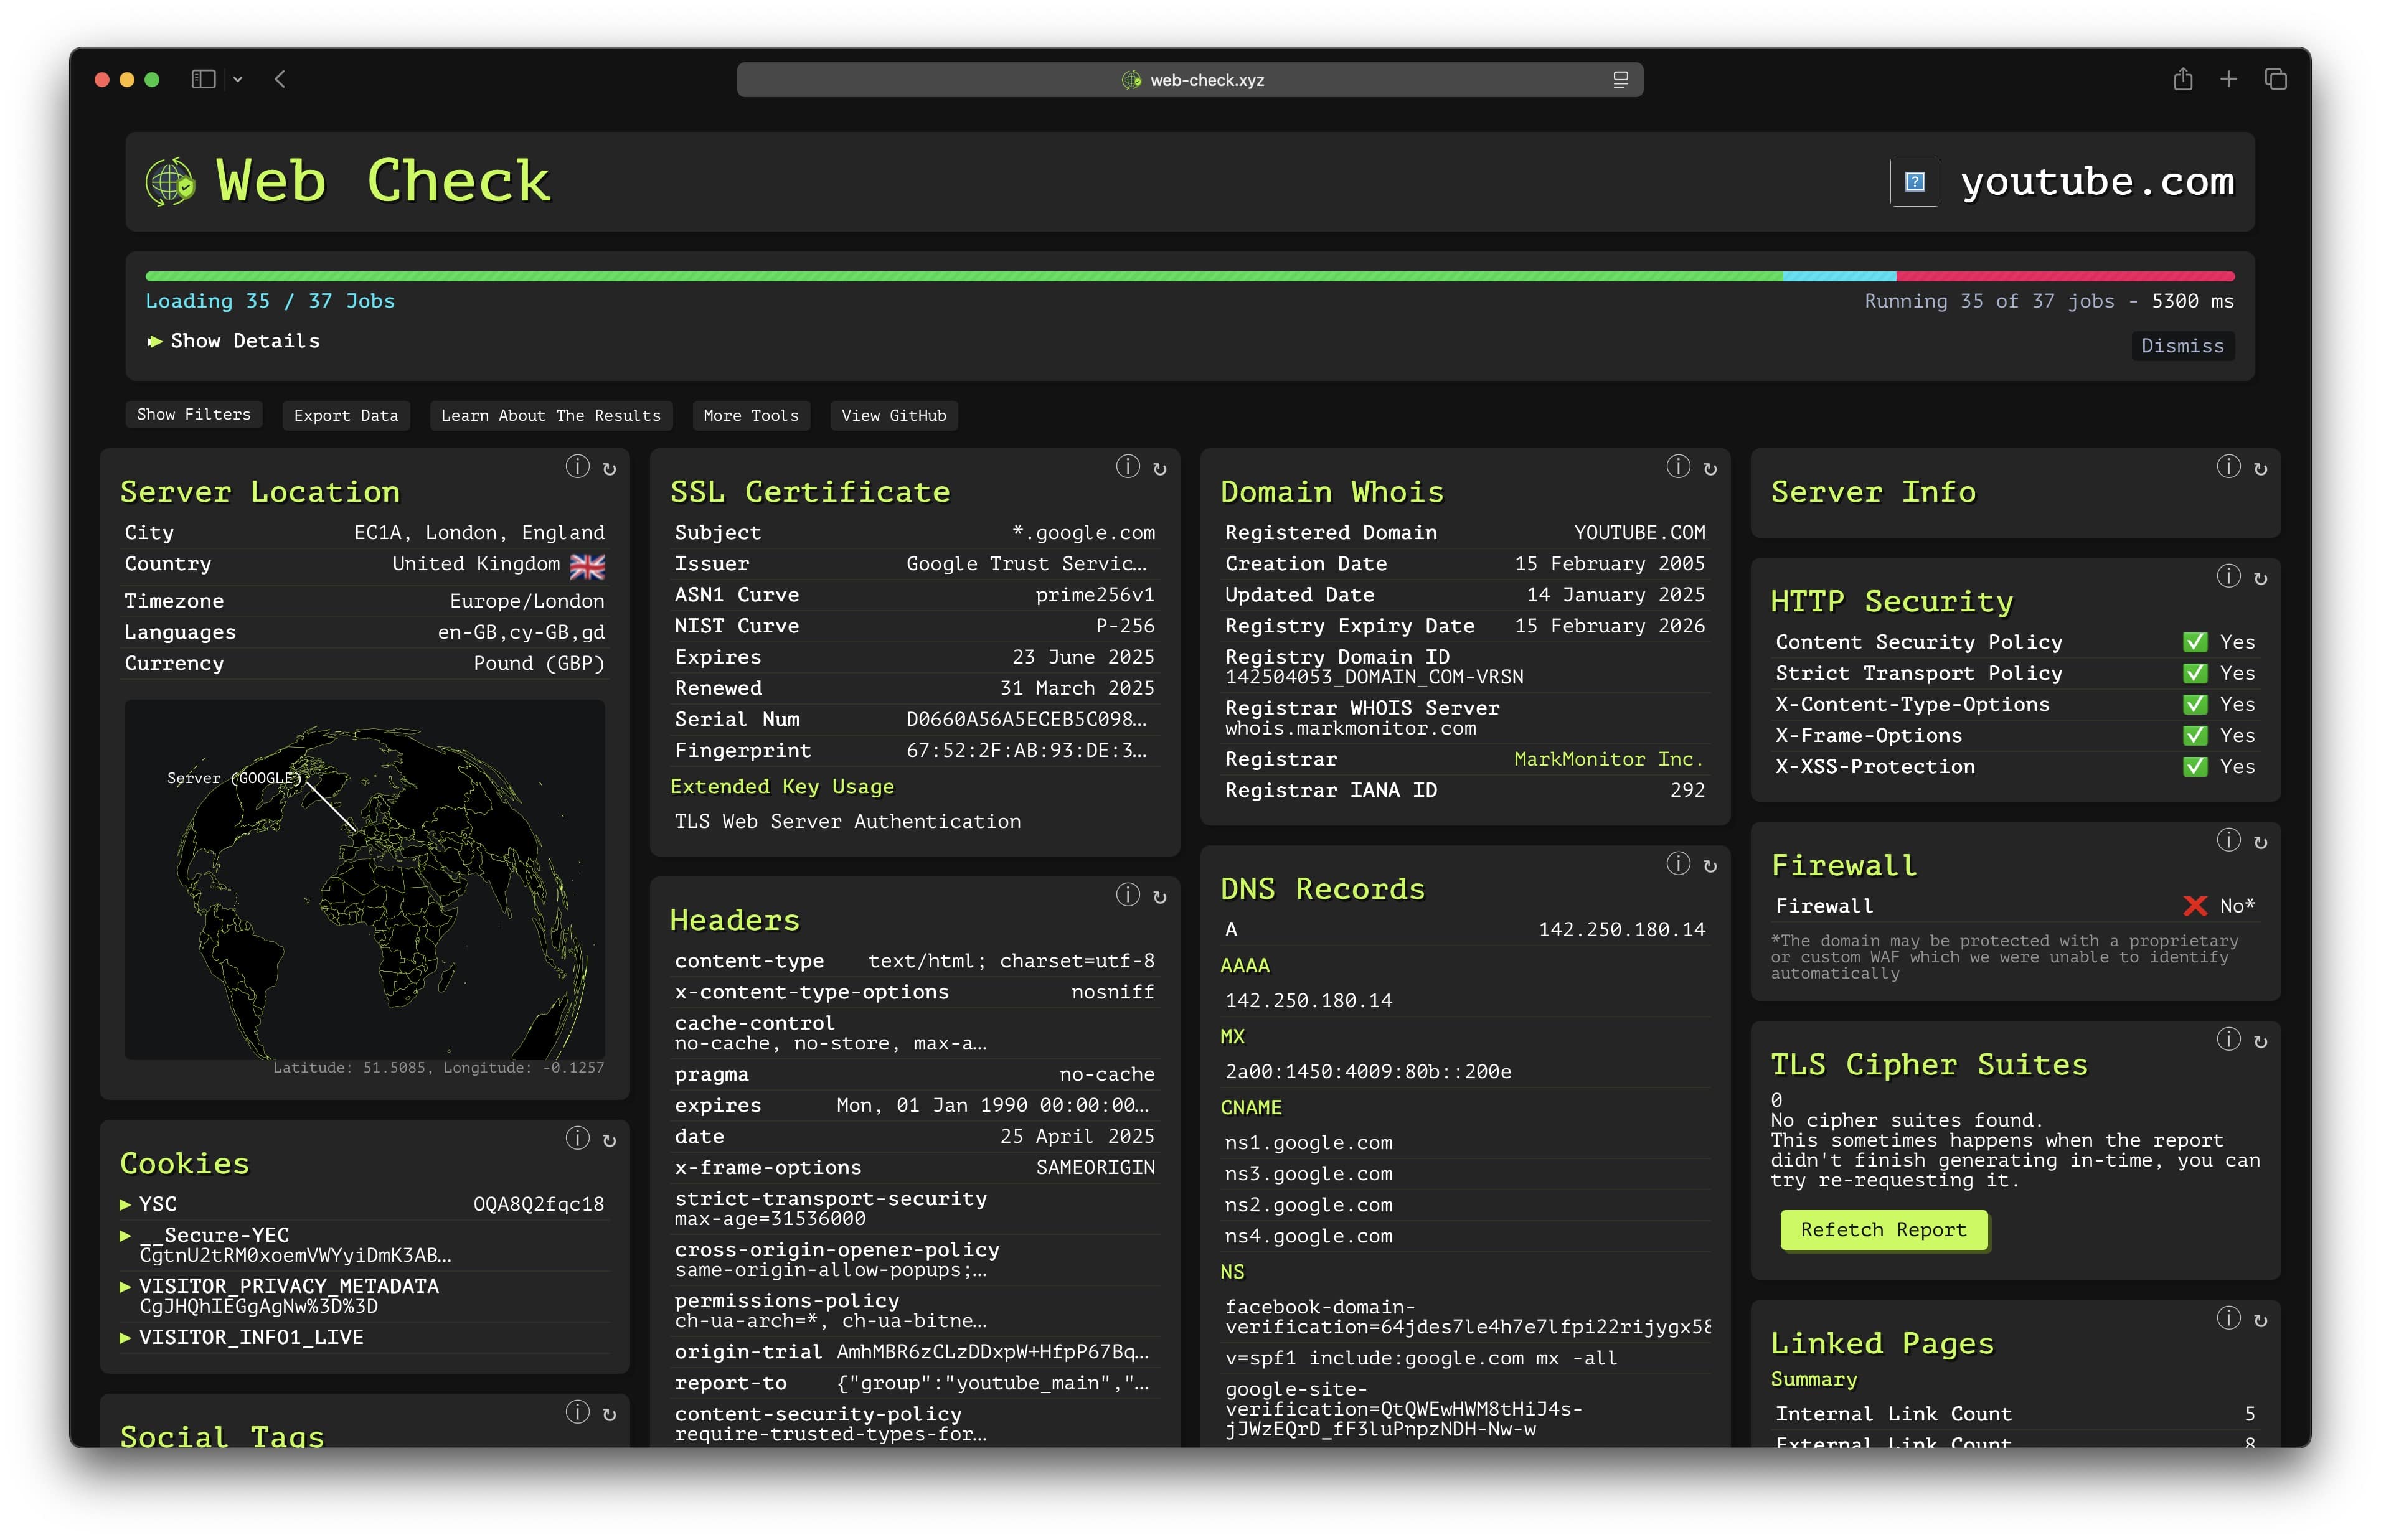Open Server Info card info icon
Screen dimensions: 2381x1540
point(2228,467)
